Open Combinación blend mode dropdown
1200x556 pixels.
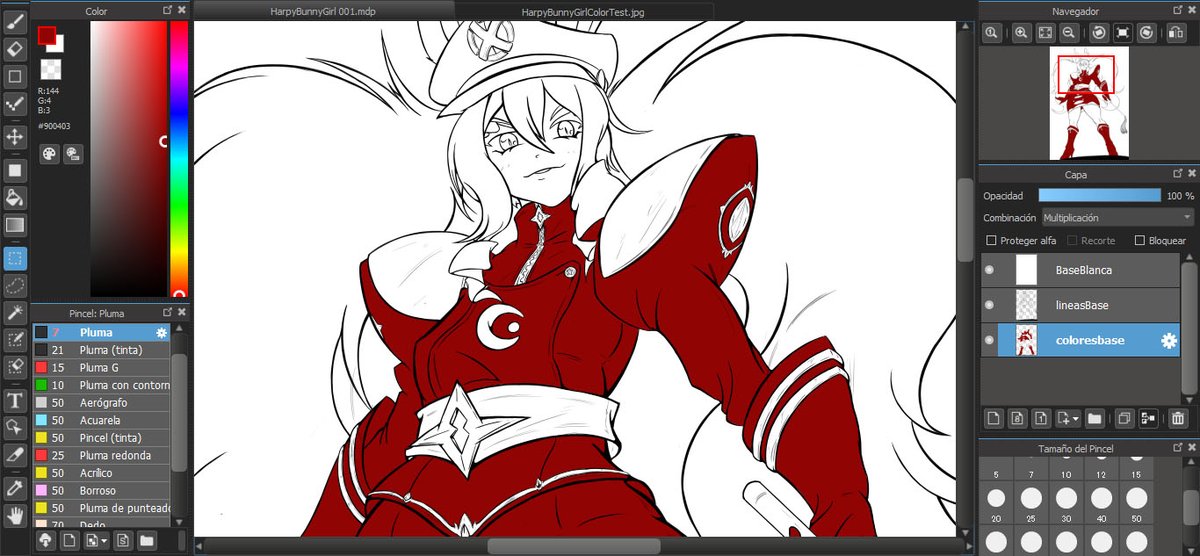[x=1117, y=217]
